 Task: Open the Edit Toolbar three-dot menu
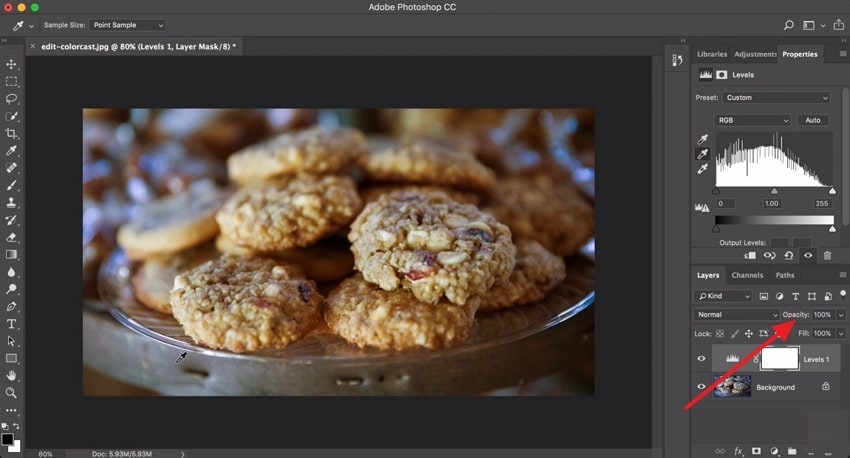11,410
